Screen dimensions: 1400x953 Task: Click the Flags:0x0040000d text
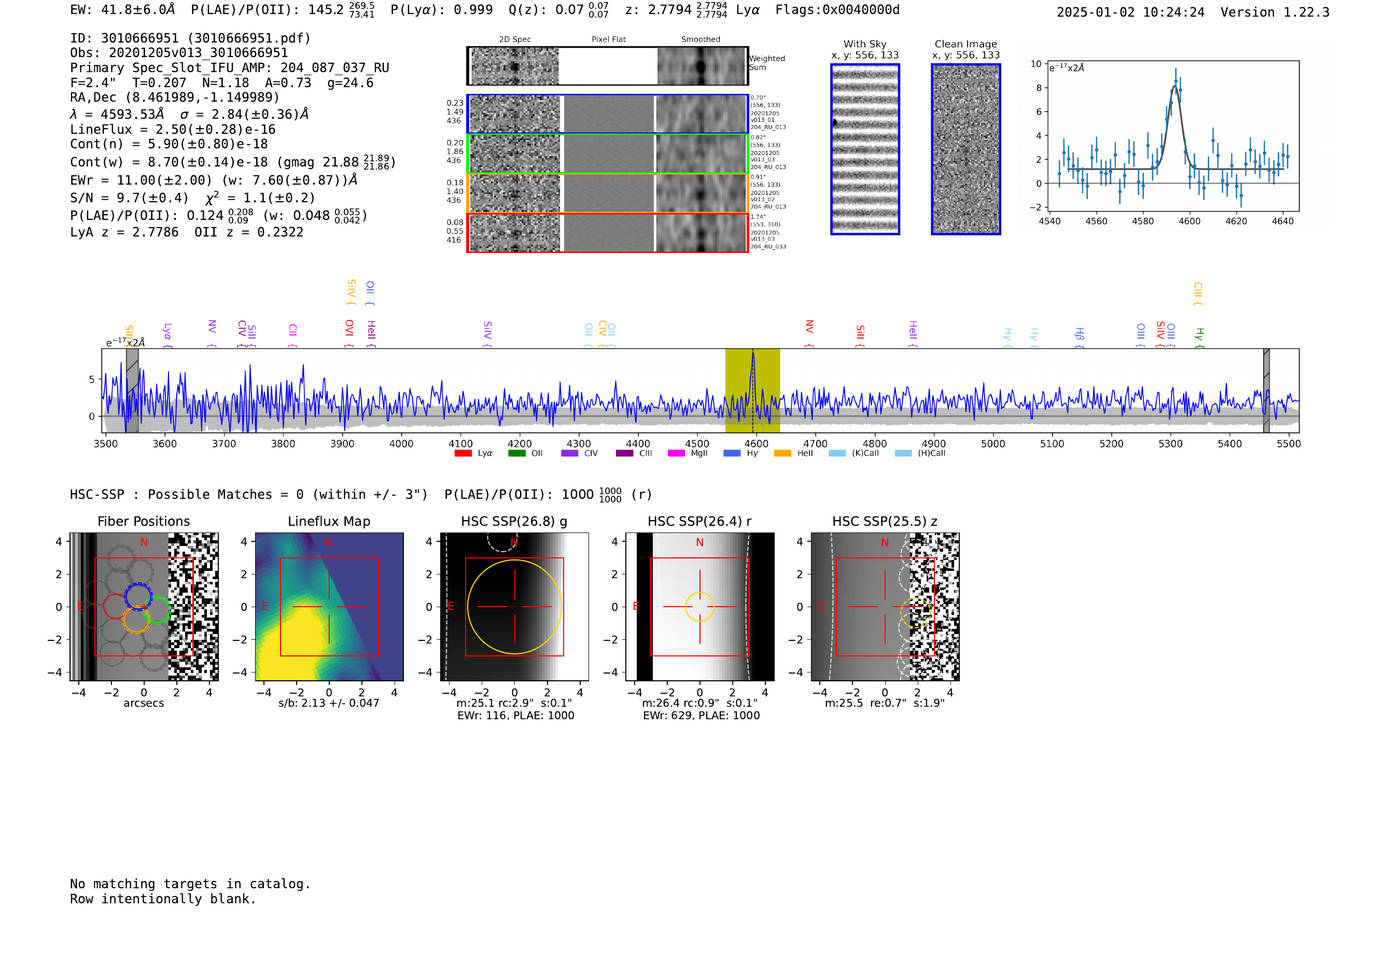coord(837,10)
